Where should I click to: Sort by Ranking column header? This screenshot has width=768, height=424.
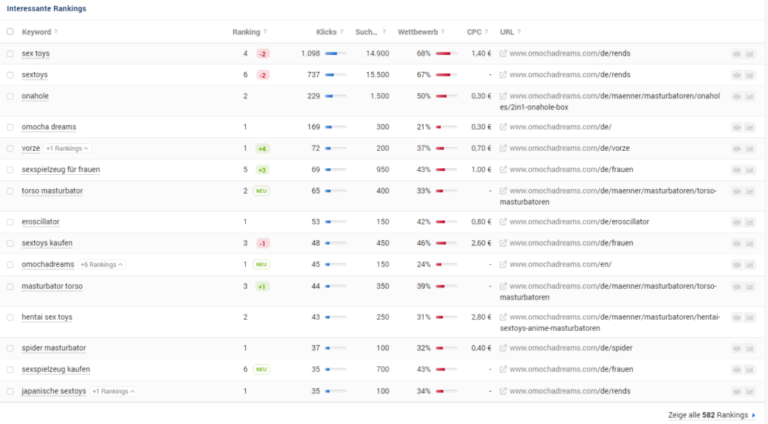click(x=246, y=32)
